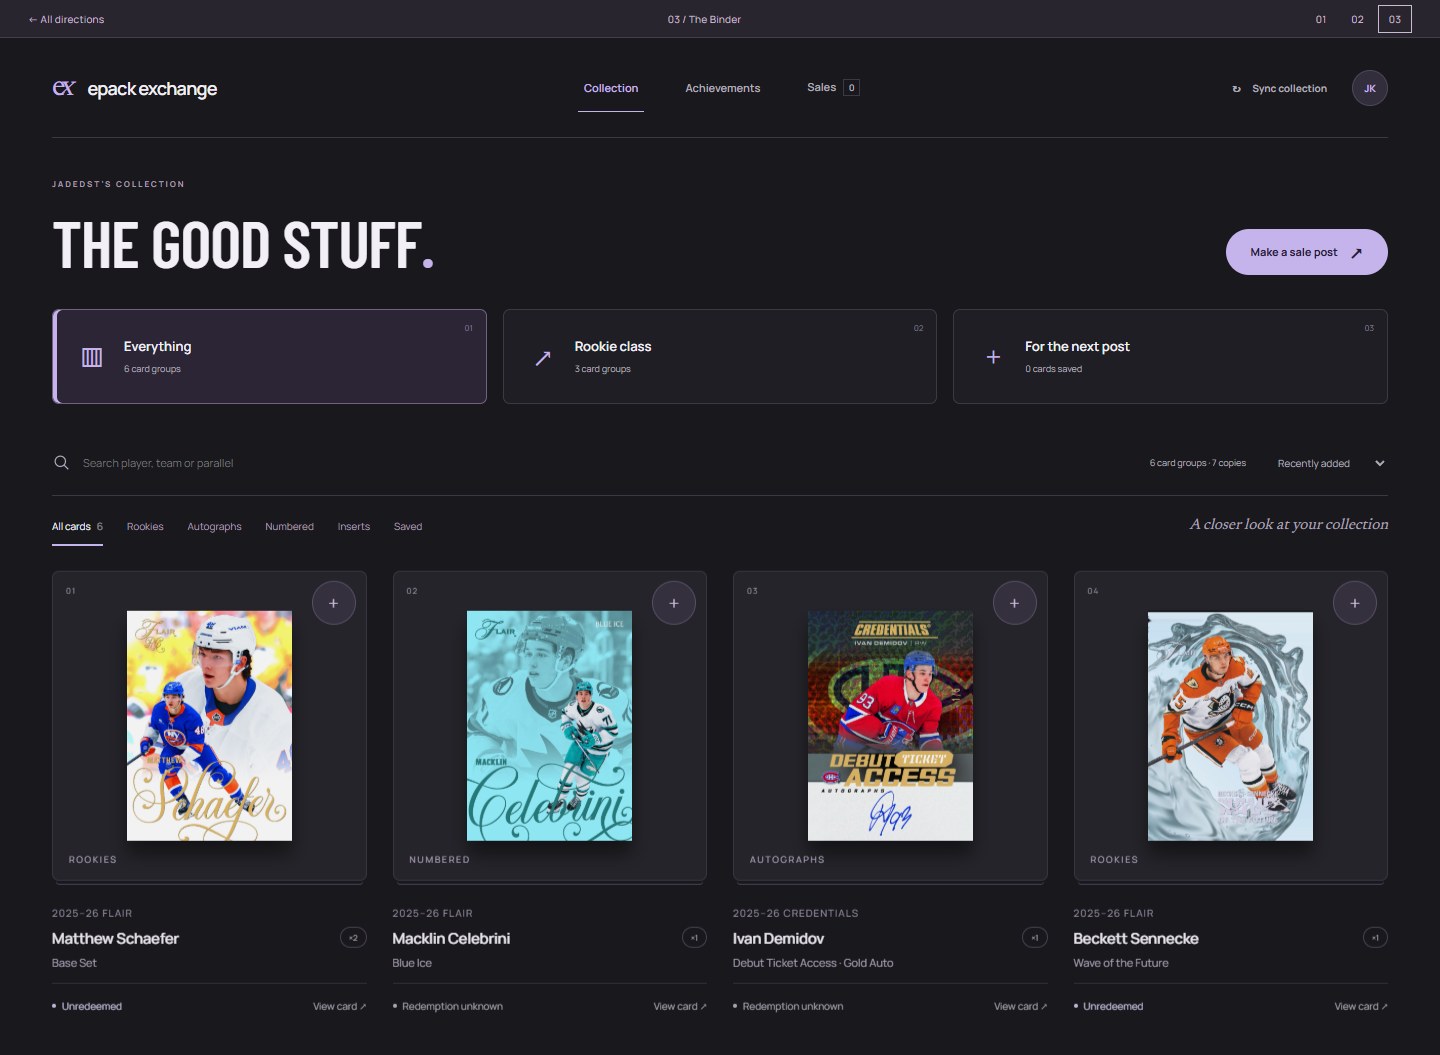Open the For the next post card
1440x1055 pixels.
tap(1170, 356)
